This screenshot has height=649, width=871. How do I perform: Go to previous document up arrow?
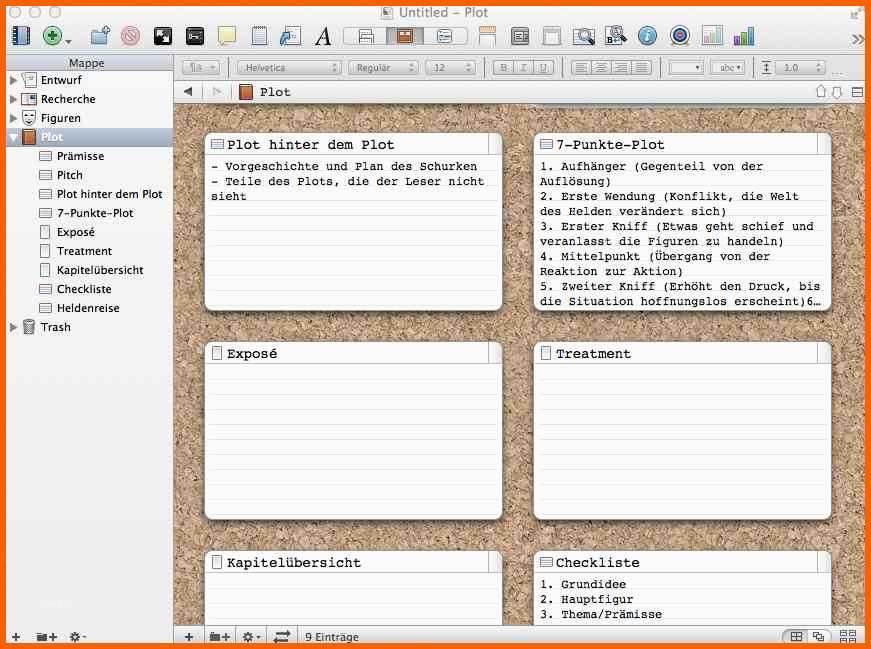pyautogui.click(x=820, y=92)
